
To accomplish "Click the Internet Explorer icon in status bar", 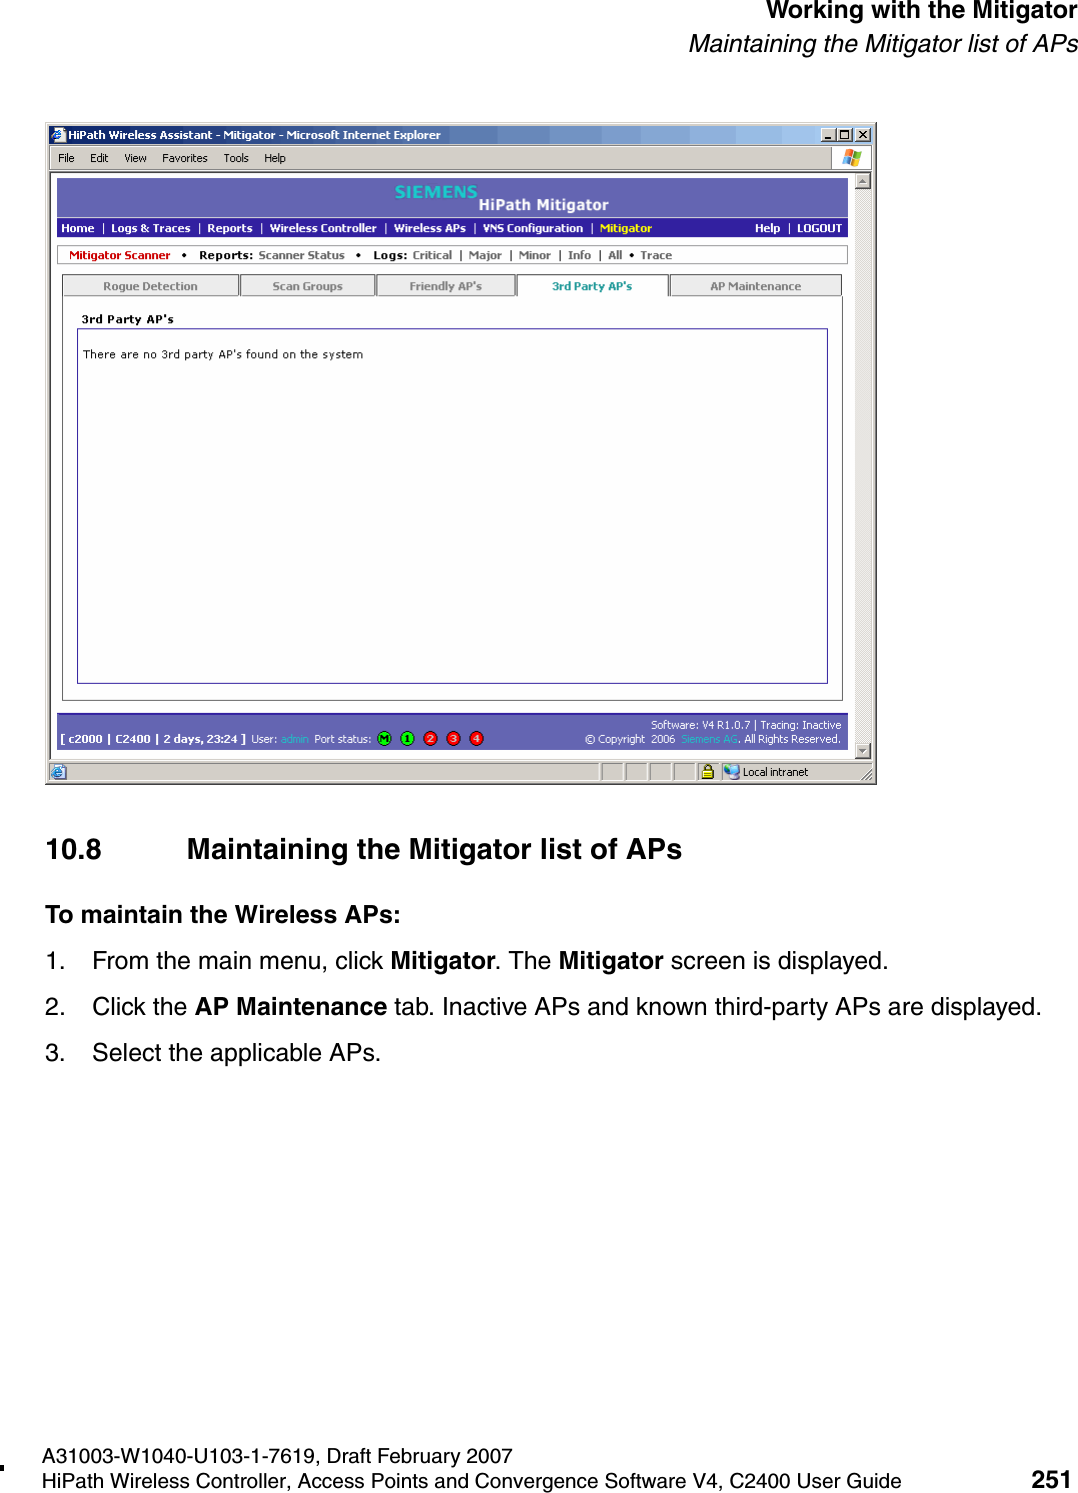I will pos(59,771).
